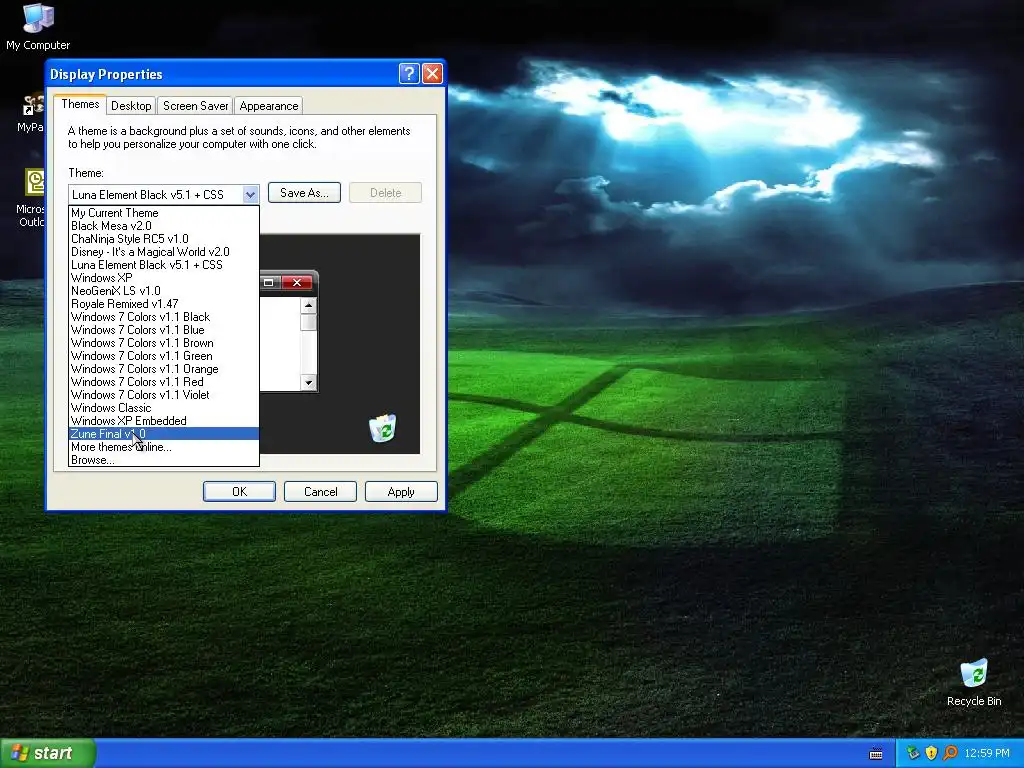
Task: Choose Windows 7 Colors v1.1 Green
Action: pos(164,356)
